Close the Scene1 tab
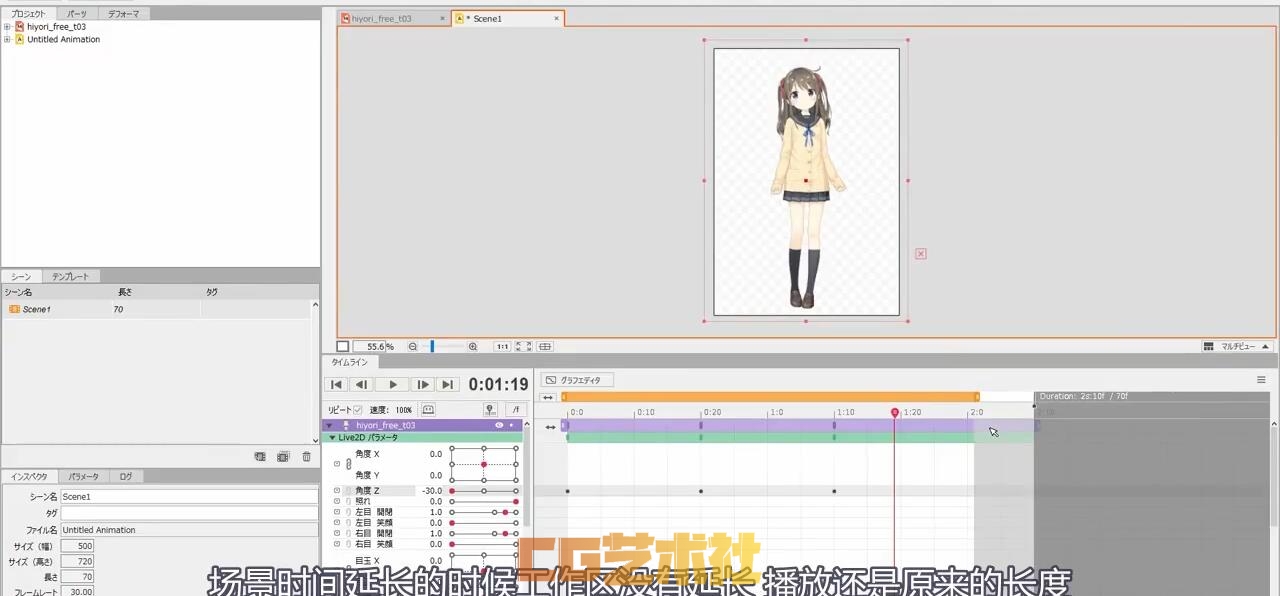The width and height of the screenshot is (1280, 596). point(556,19)
